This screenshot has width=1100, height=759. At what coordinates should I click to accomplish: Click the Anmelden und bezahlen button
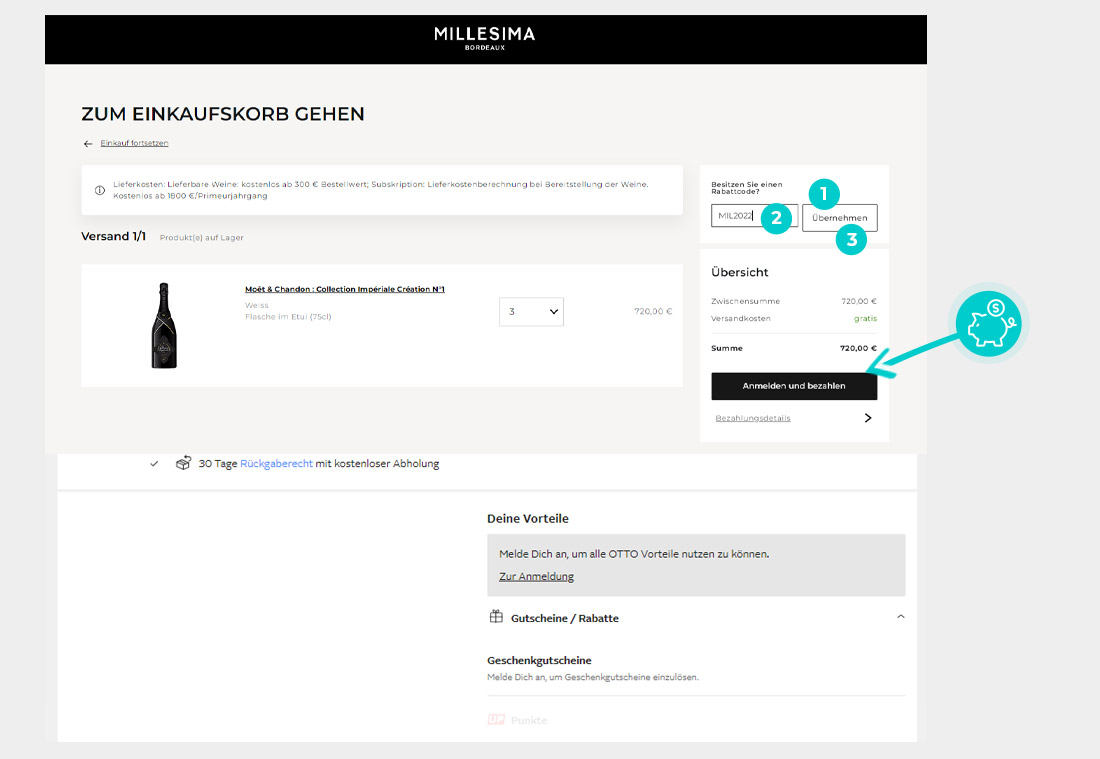click(x=794, y=386)
